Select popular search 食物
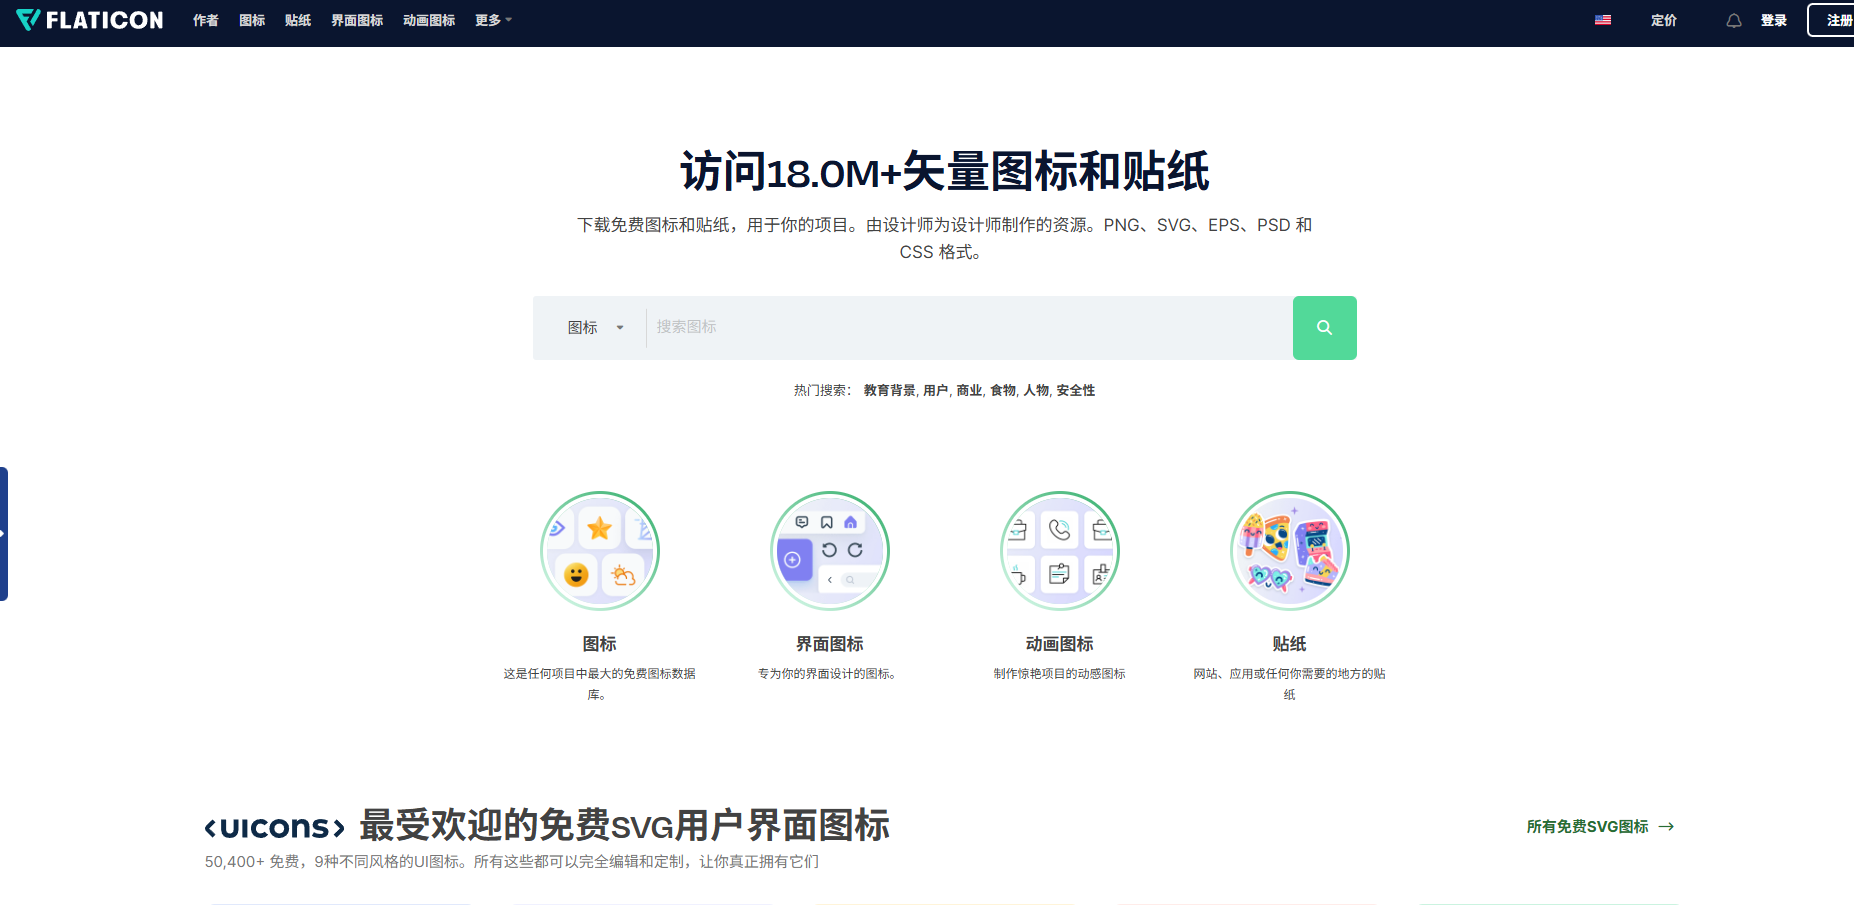 pos(1003,390)
